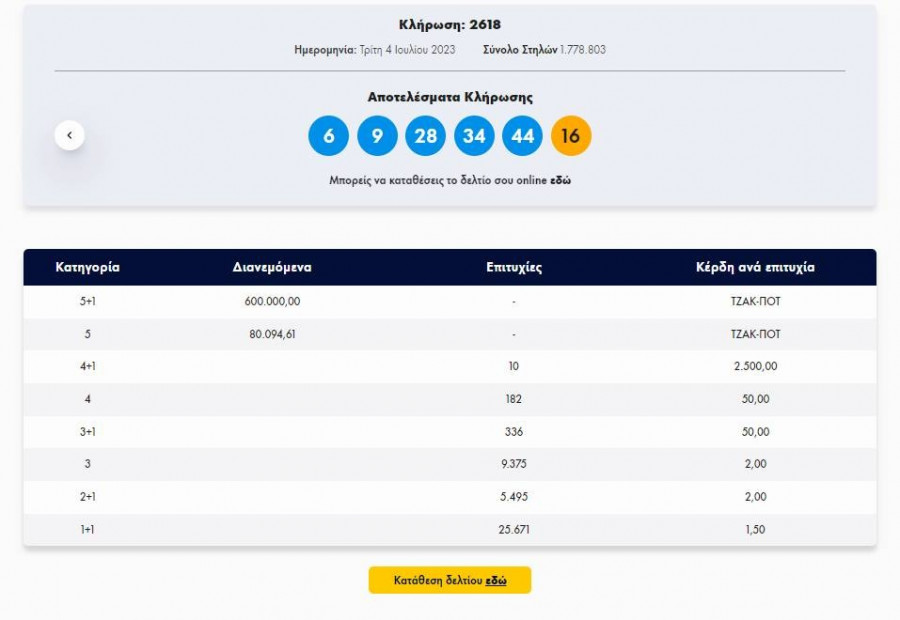
Task: Open the online εδώ link under results
Action: tap(560, 181)
